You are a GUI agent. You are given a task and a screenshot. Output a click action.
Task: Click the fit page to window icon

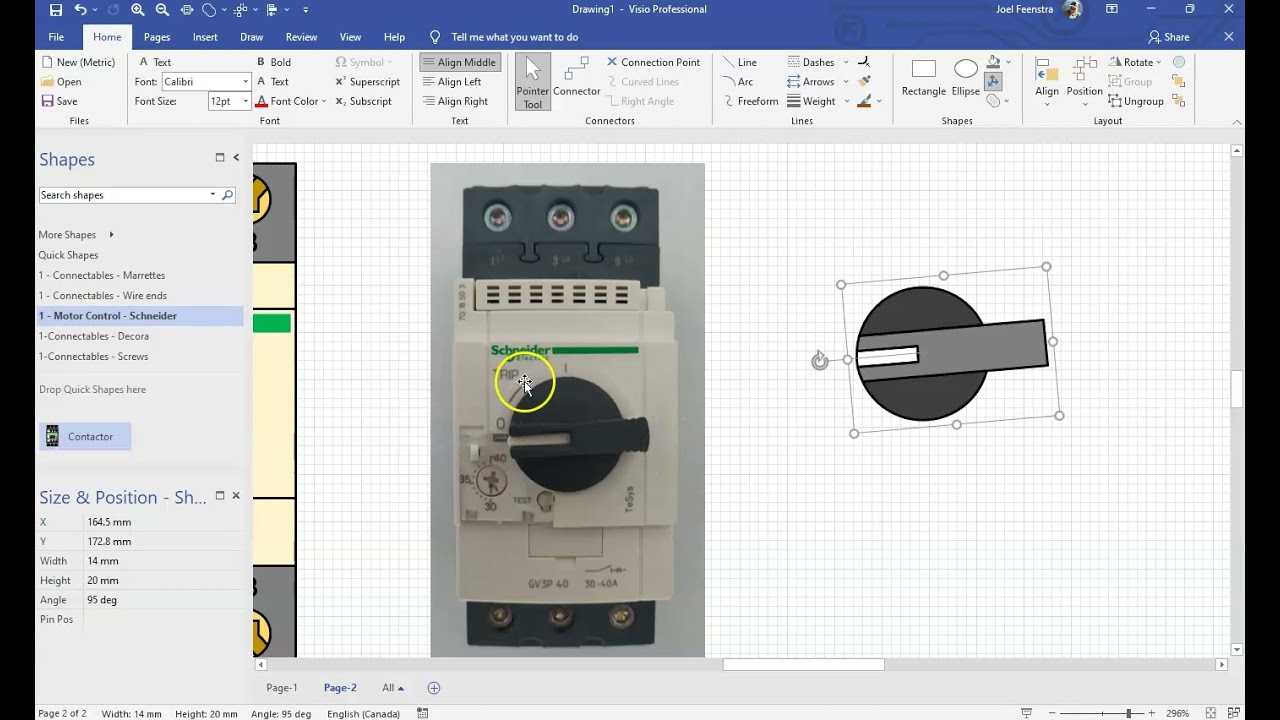[x=1211, y=713]
